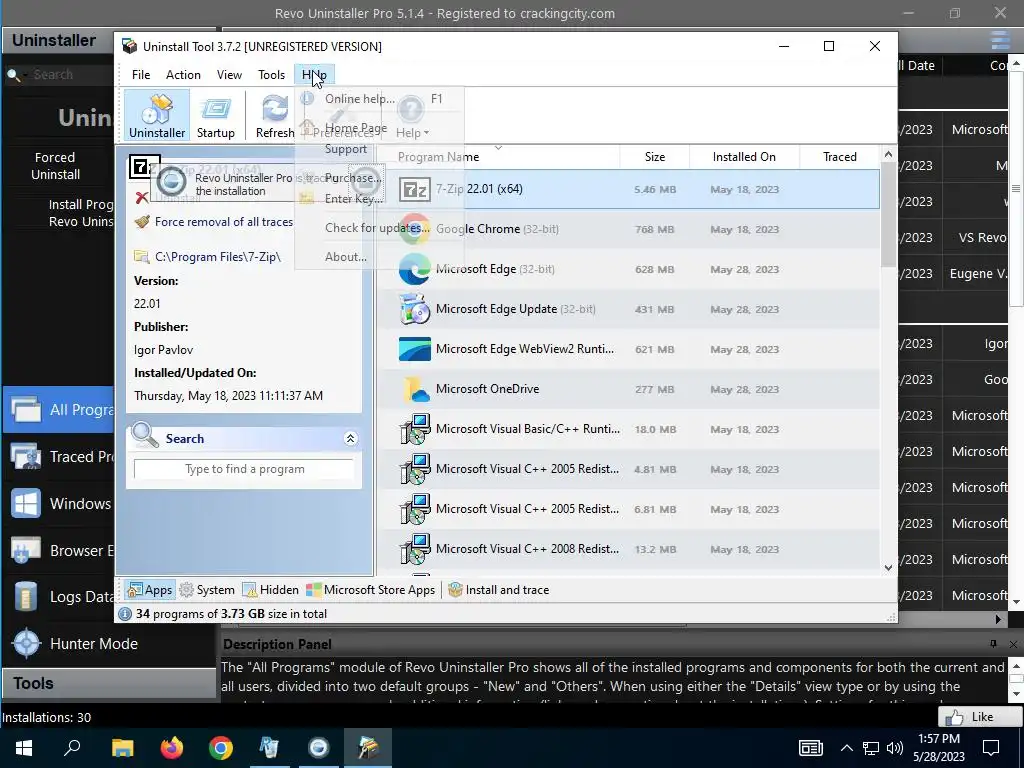Sort by Size column header
The height and width of the screenshot is (768, 1024).
point(654,157)
